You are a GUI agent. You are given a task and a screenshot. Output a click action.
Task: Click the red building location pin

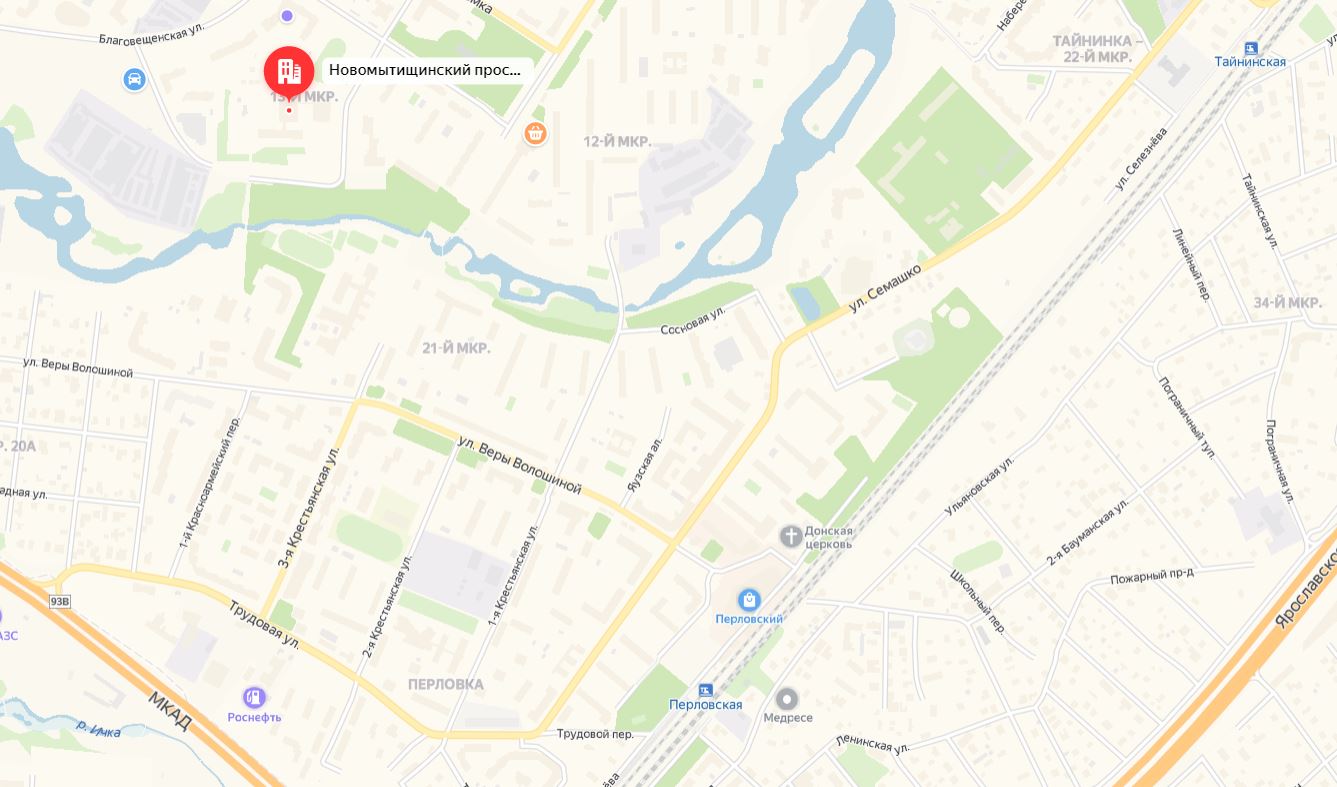(x=289, y=72)
